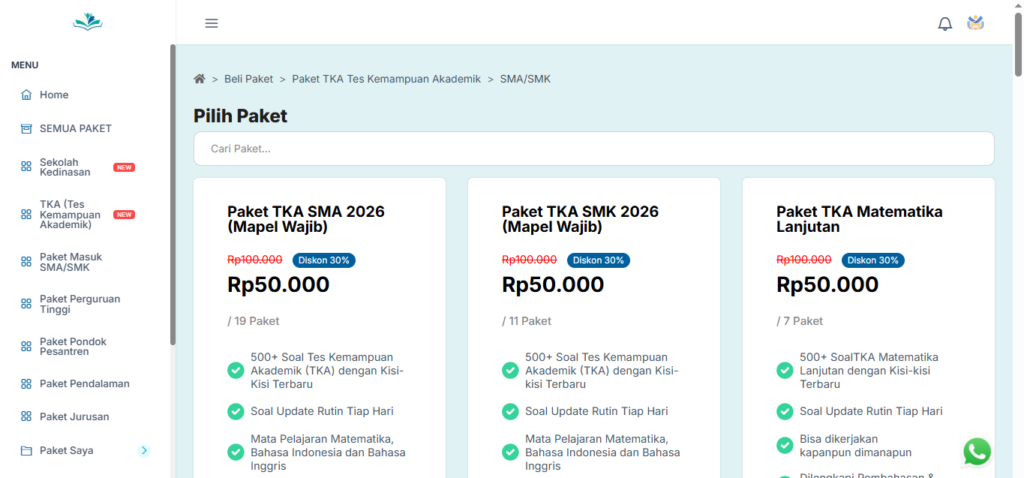Click the SEMUA PAKET archive icon
Image resolution: width=1024 pixels, height=478 pixels.
pyautogui.click(x=26, y=129)
